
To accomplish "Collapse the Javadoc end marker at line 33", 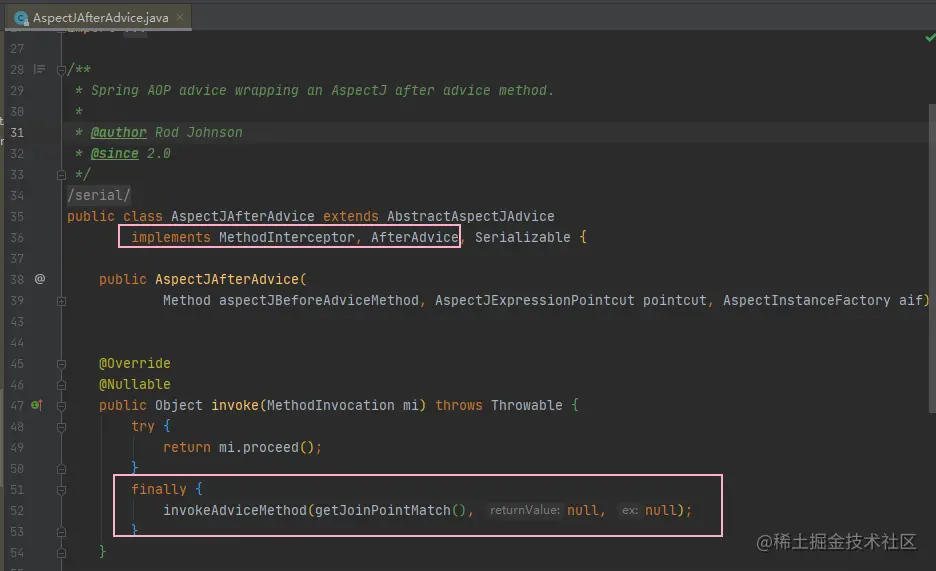I will click(x=61, y=175).
